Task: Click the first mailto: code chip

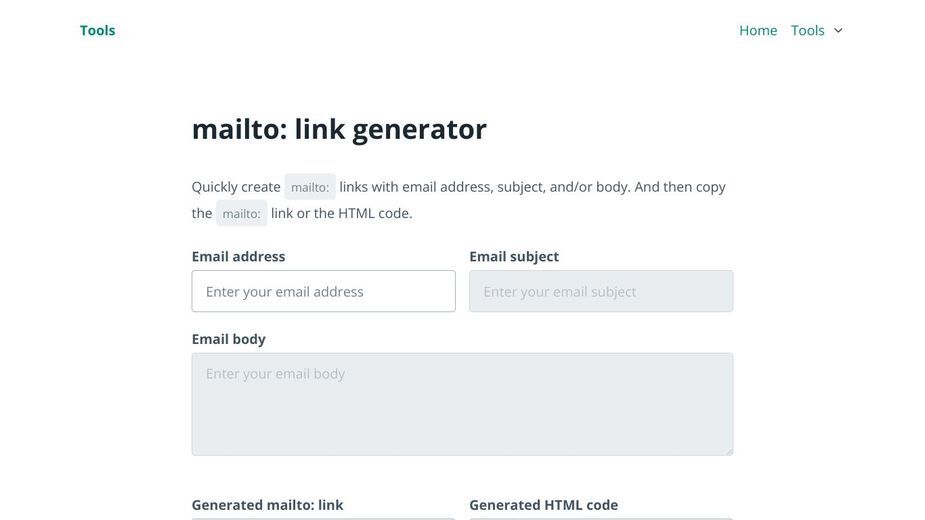Action: (x=310, y=187)
